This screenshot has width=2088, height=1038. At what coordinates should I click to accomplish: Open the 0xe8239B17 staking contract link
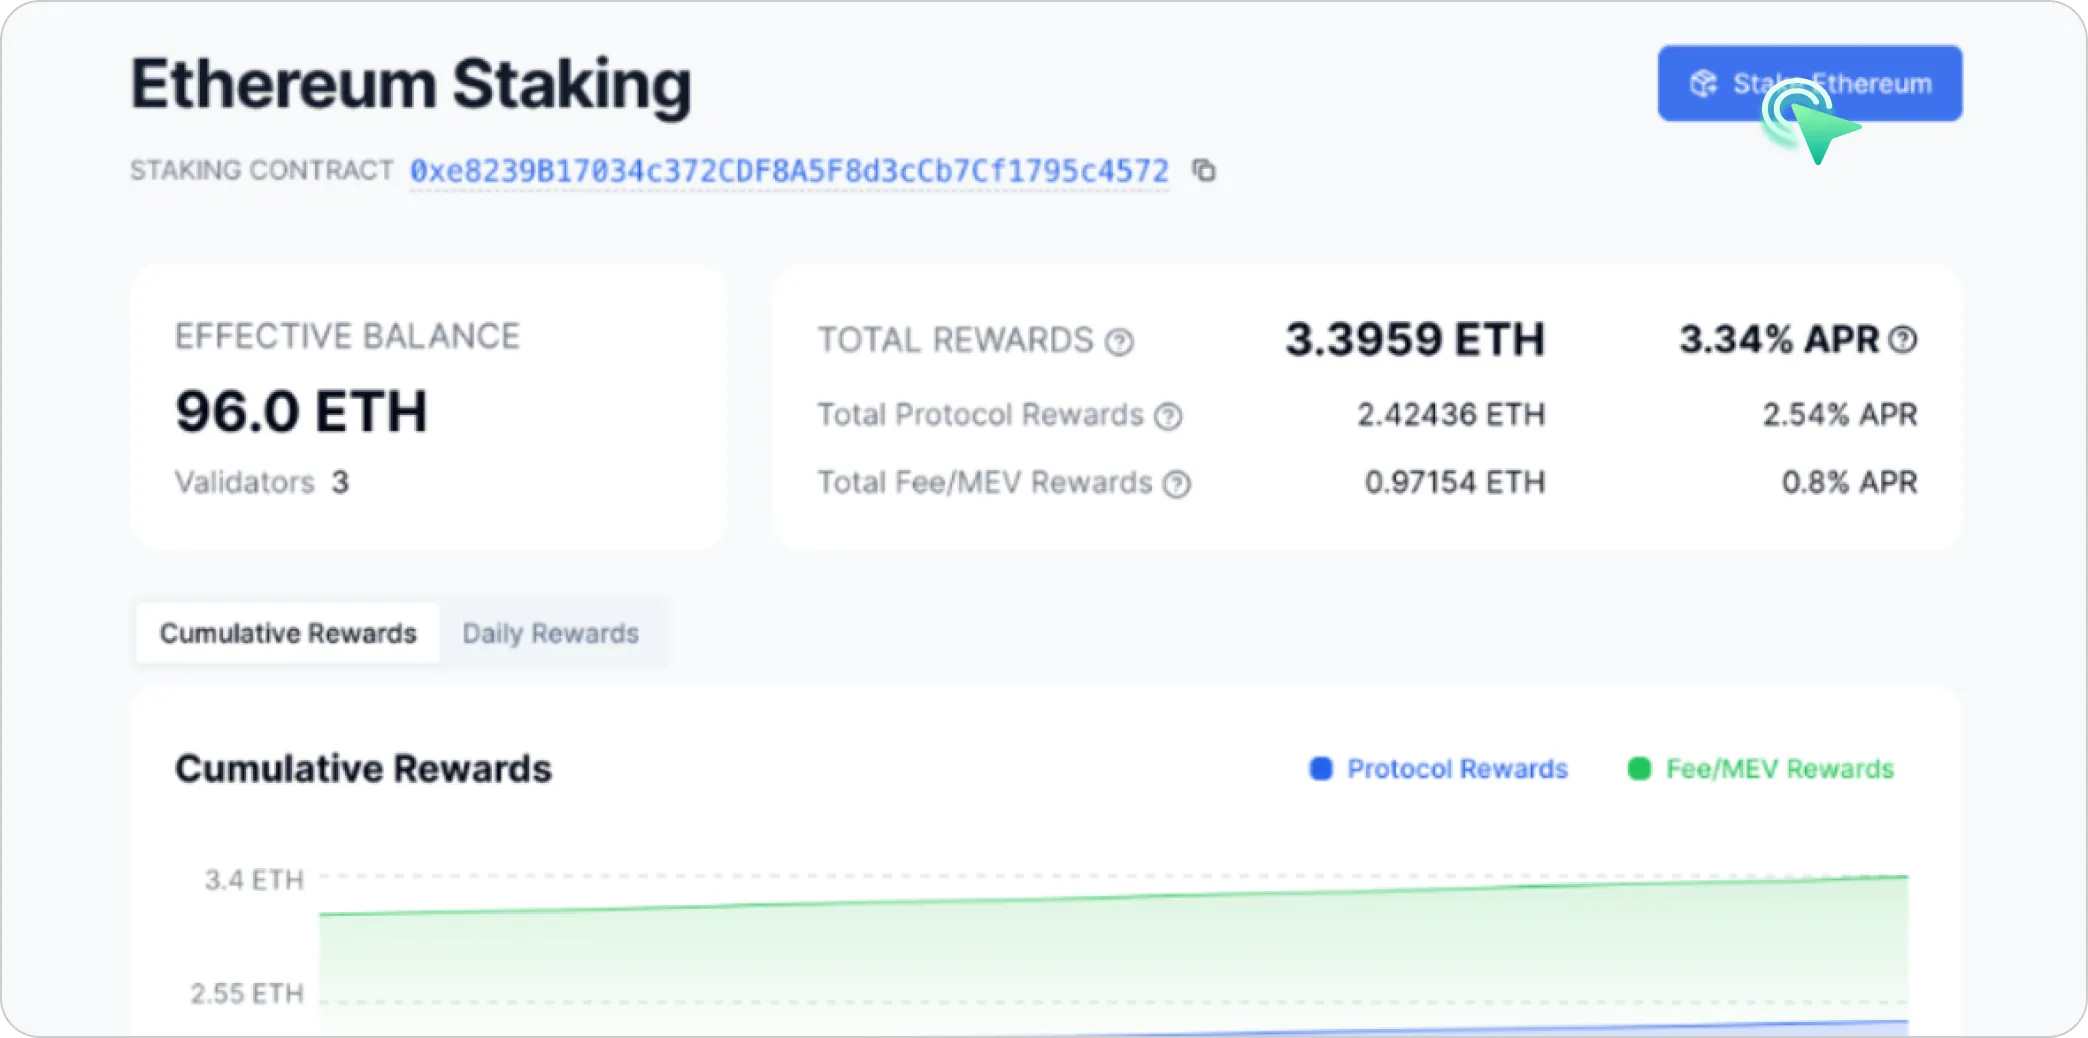788,171
